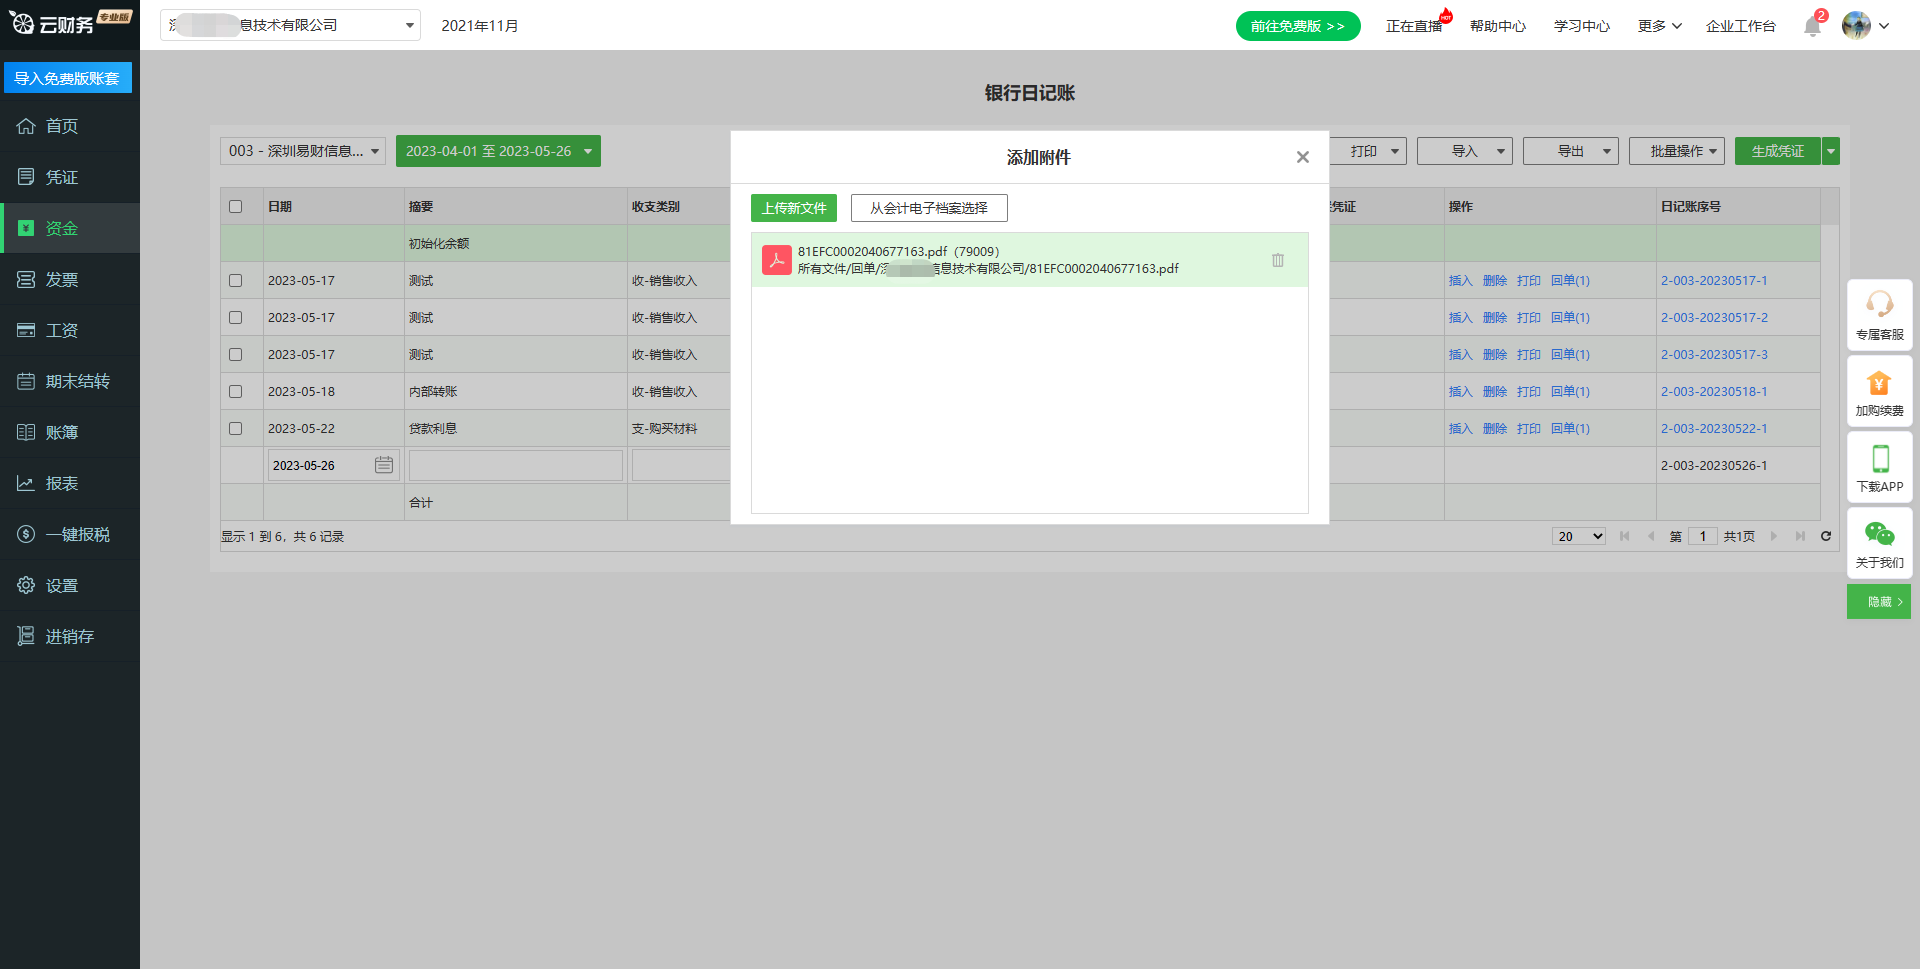
Task: Open 企业工作台 in the top bar
Action: [x=1741, y=26]
